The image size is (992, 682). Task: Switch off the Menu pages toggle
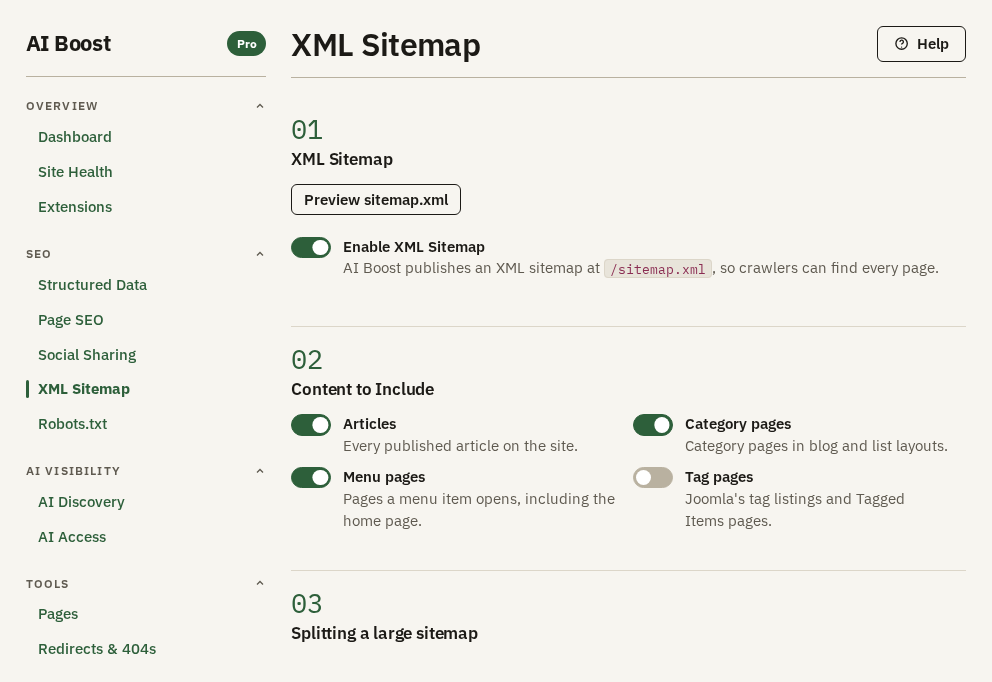311,478
